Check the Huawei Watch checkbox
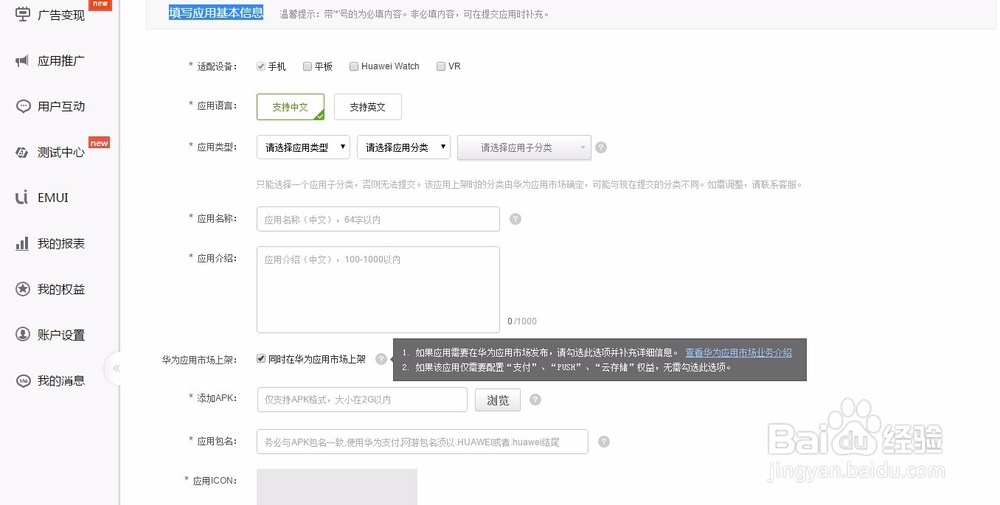 [354, 66]
